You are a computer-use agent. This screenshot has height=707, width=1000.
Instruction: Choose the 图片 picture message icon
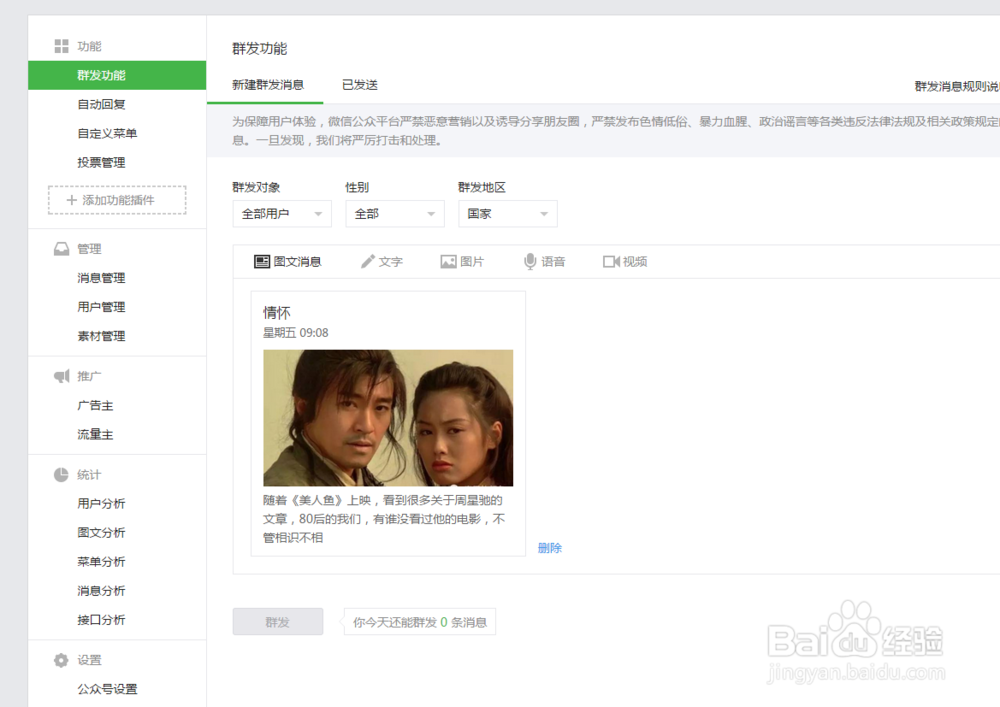pyautogui.click(x=447, y=261)
